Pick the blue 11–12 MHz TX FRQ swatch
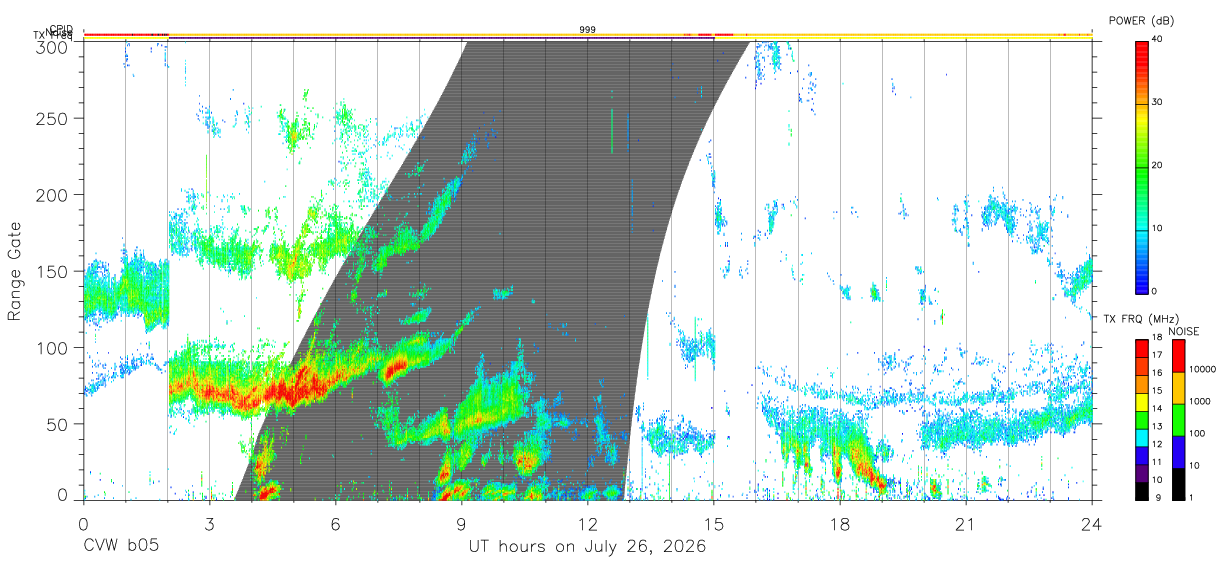 [1141, 456]
